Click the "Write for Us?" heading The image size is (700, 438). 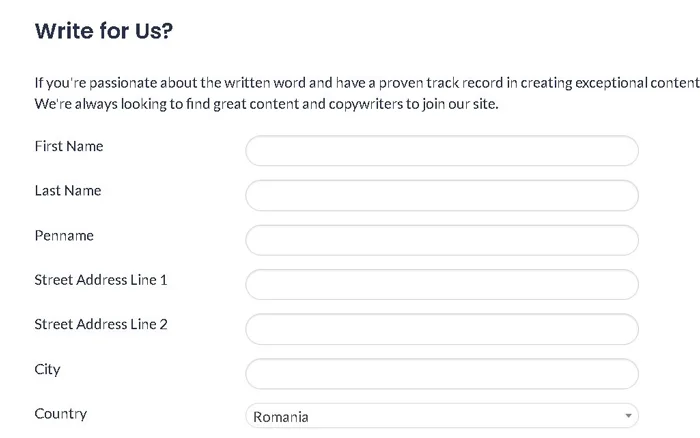click(104, 31)
